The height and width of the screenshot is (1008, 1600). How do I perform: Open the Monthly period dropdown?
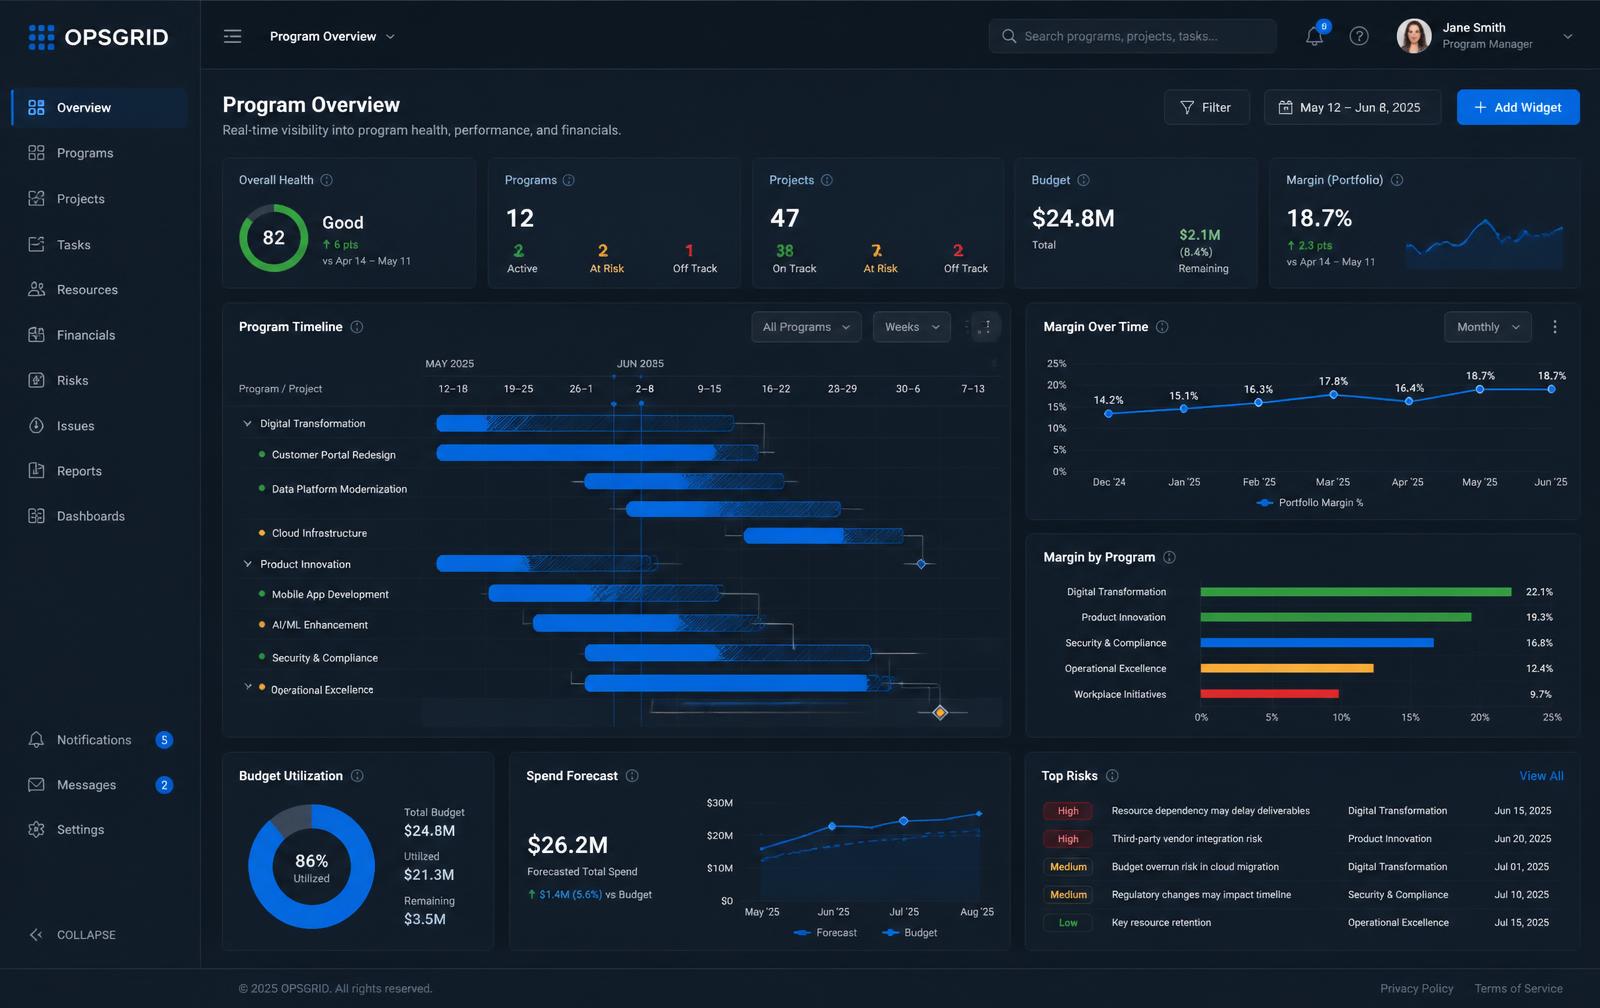(x=1488, y=327)
